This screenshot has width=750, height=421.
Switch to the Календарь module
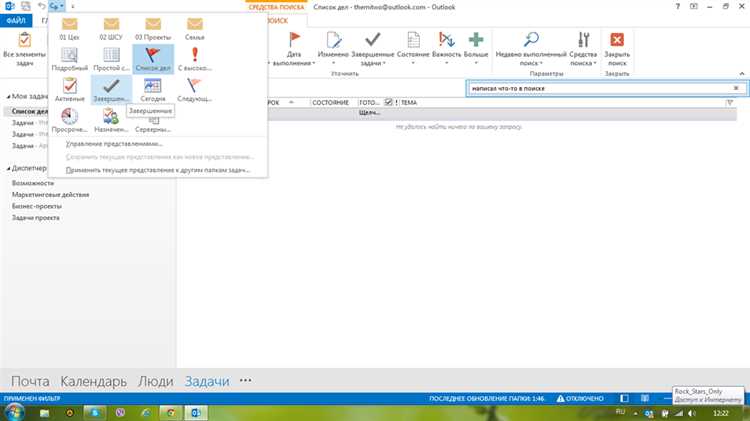coord(93,381)
